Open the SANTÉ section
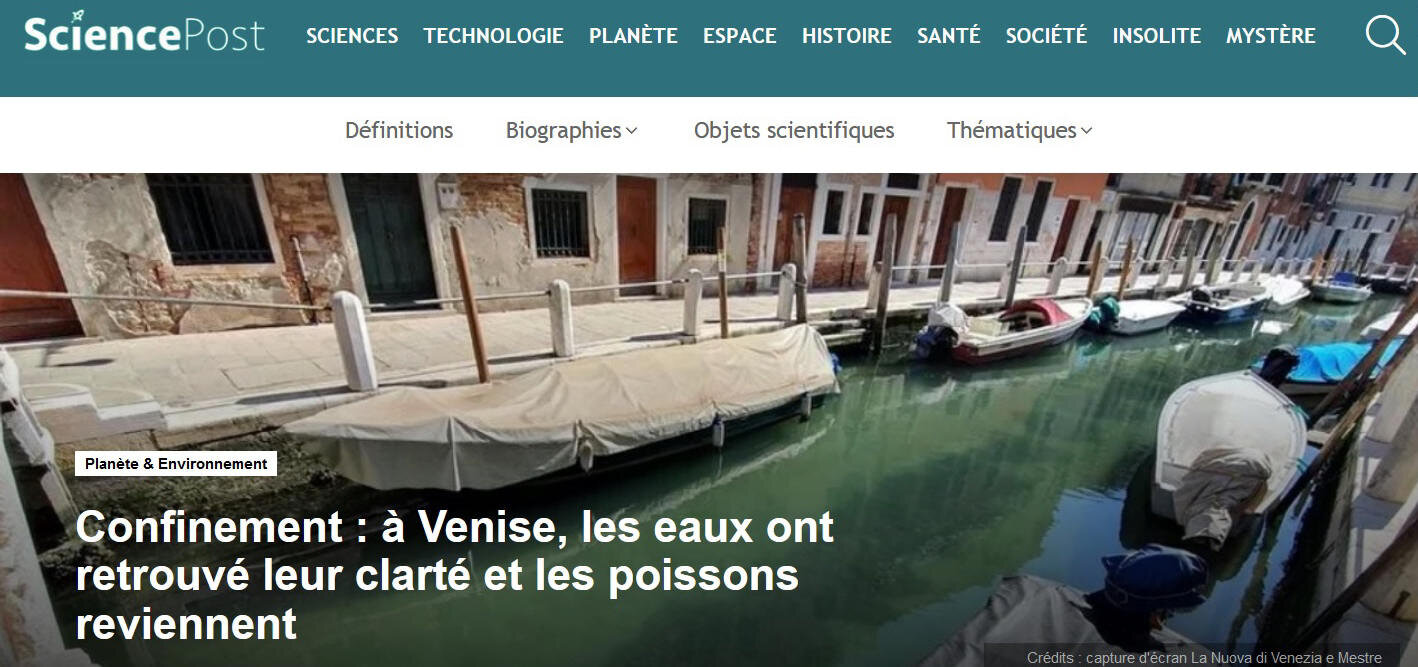This screenshot has width=1418, height=667. (949, 36)
